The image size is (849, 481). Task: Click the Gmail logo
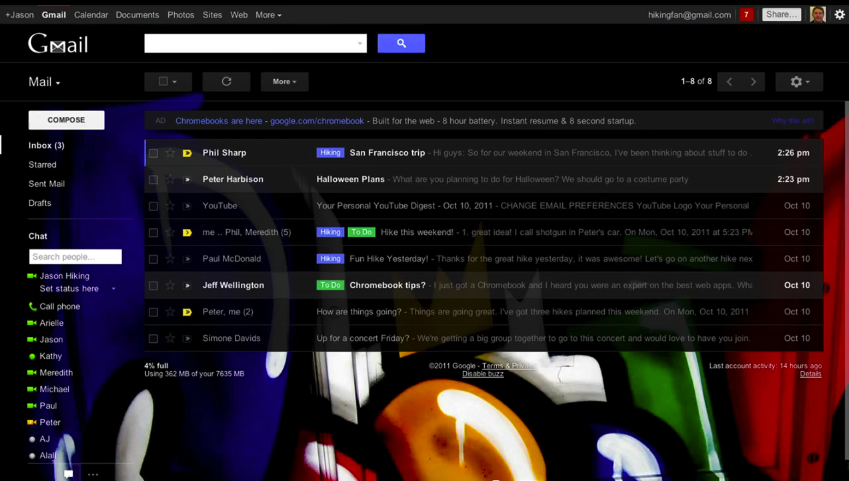tap(58, 44)
